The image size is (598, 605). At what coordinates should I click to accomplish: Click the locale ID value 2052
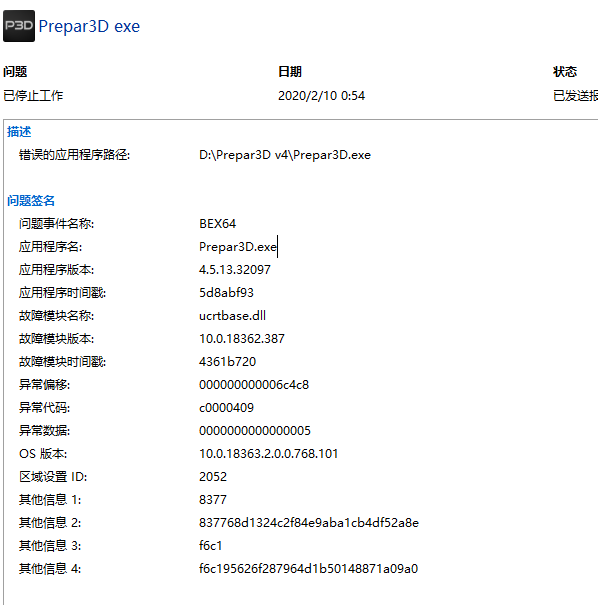click(x=213, y=477)
